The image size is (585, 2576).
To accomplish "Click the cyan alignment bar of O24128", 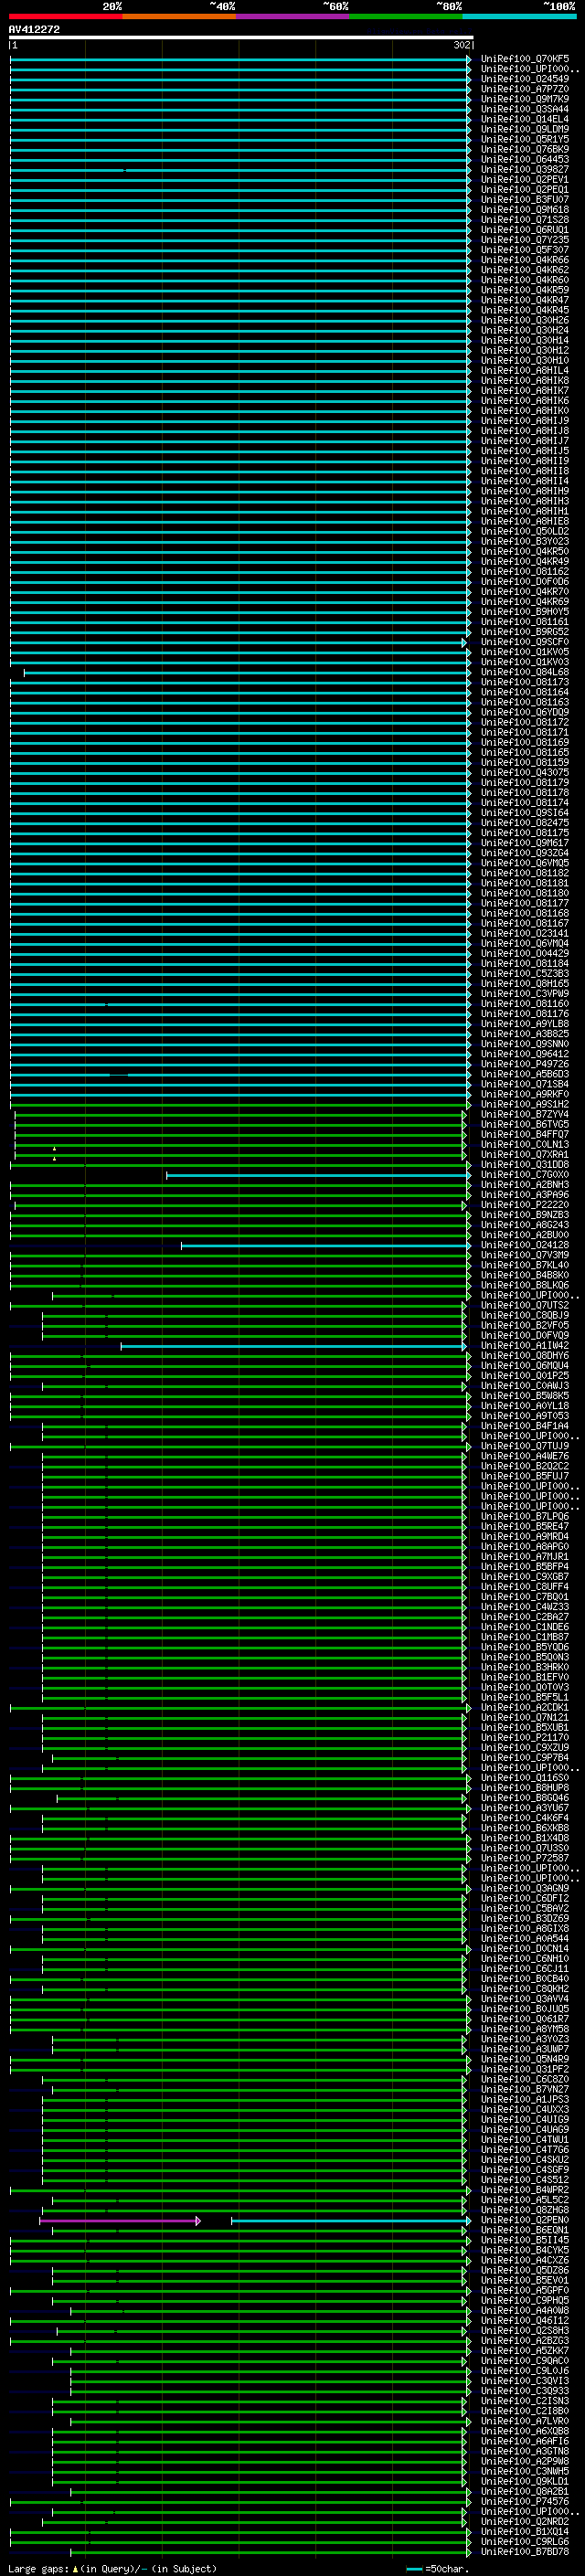I will [x=325, y=1245].
